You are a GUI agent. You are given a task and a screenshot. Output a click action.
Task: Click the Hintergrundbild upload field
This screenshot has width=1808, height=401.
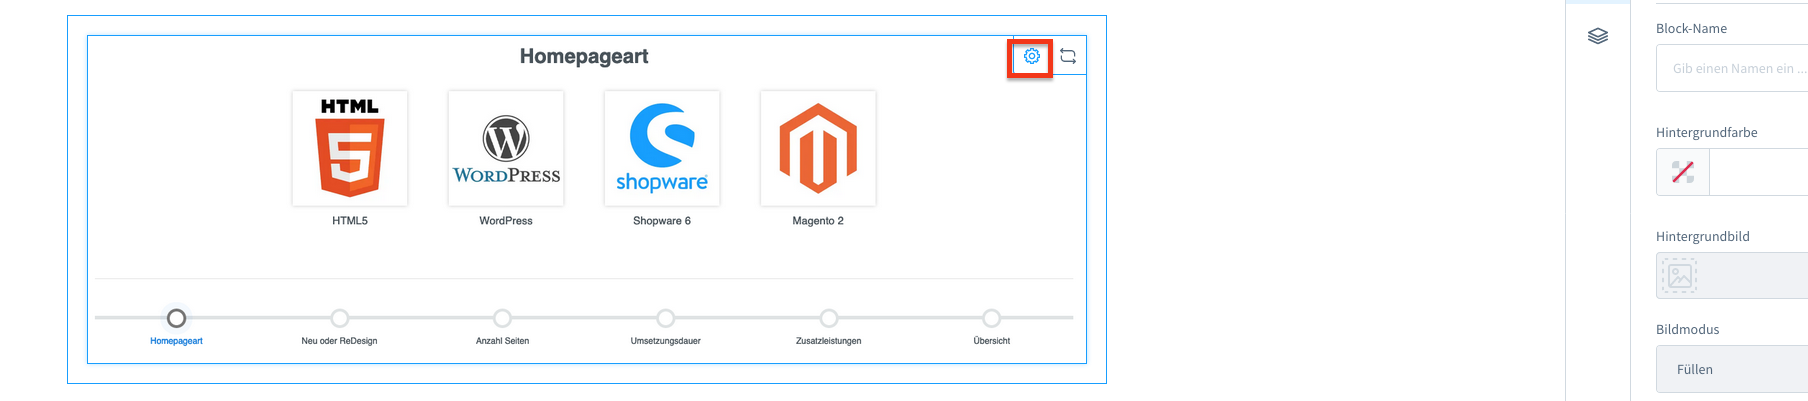pyautogui.click(x=1732, y=275)
